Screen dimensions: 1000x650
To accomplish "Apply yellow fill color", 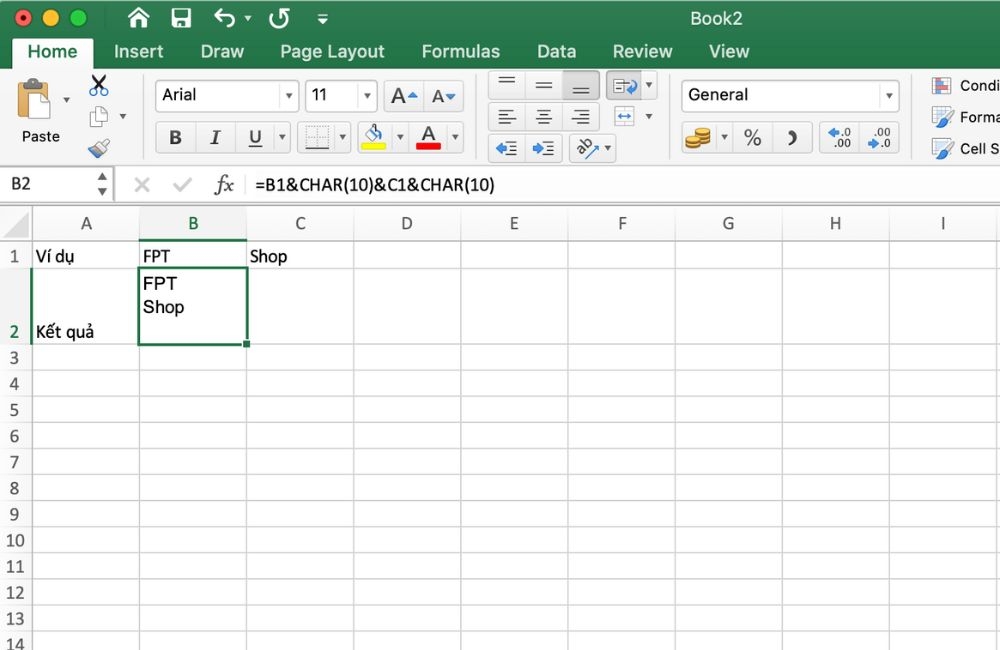I will 374,137.
